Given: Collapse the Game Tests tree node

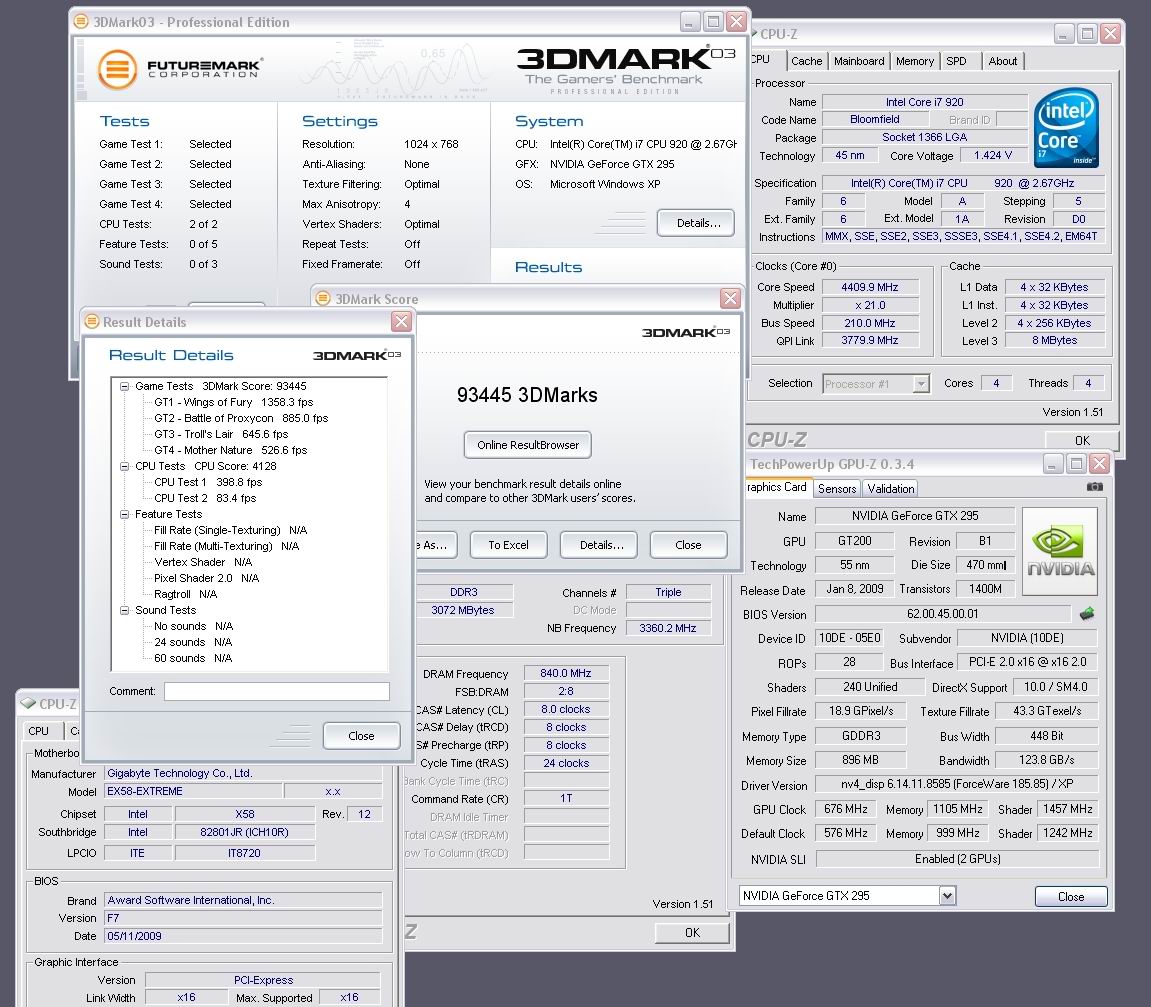Looking at the screenshot, I should coord(125,386).
